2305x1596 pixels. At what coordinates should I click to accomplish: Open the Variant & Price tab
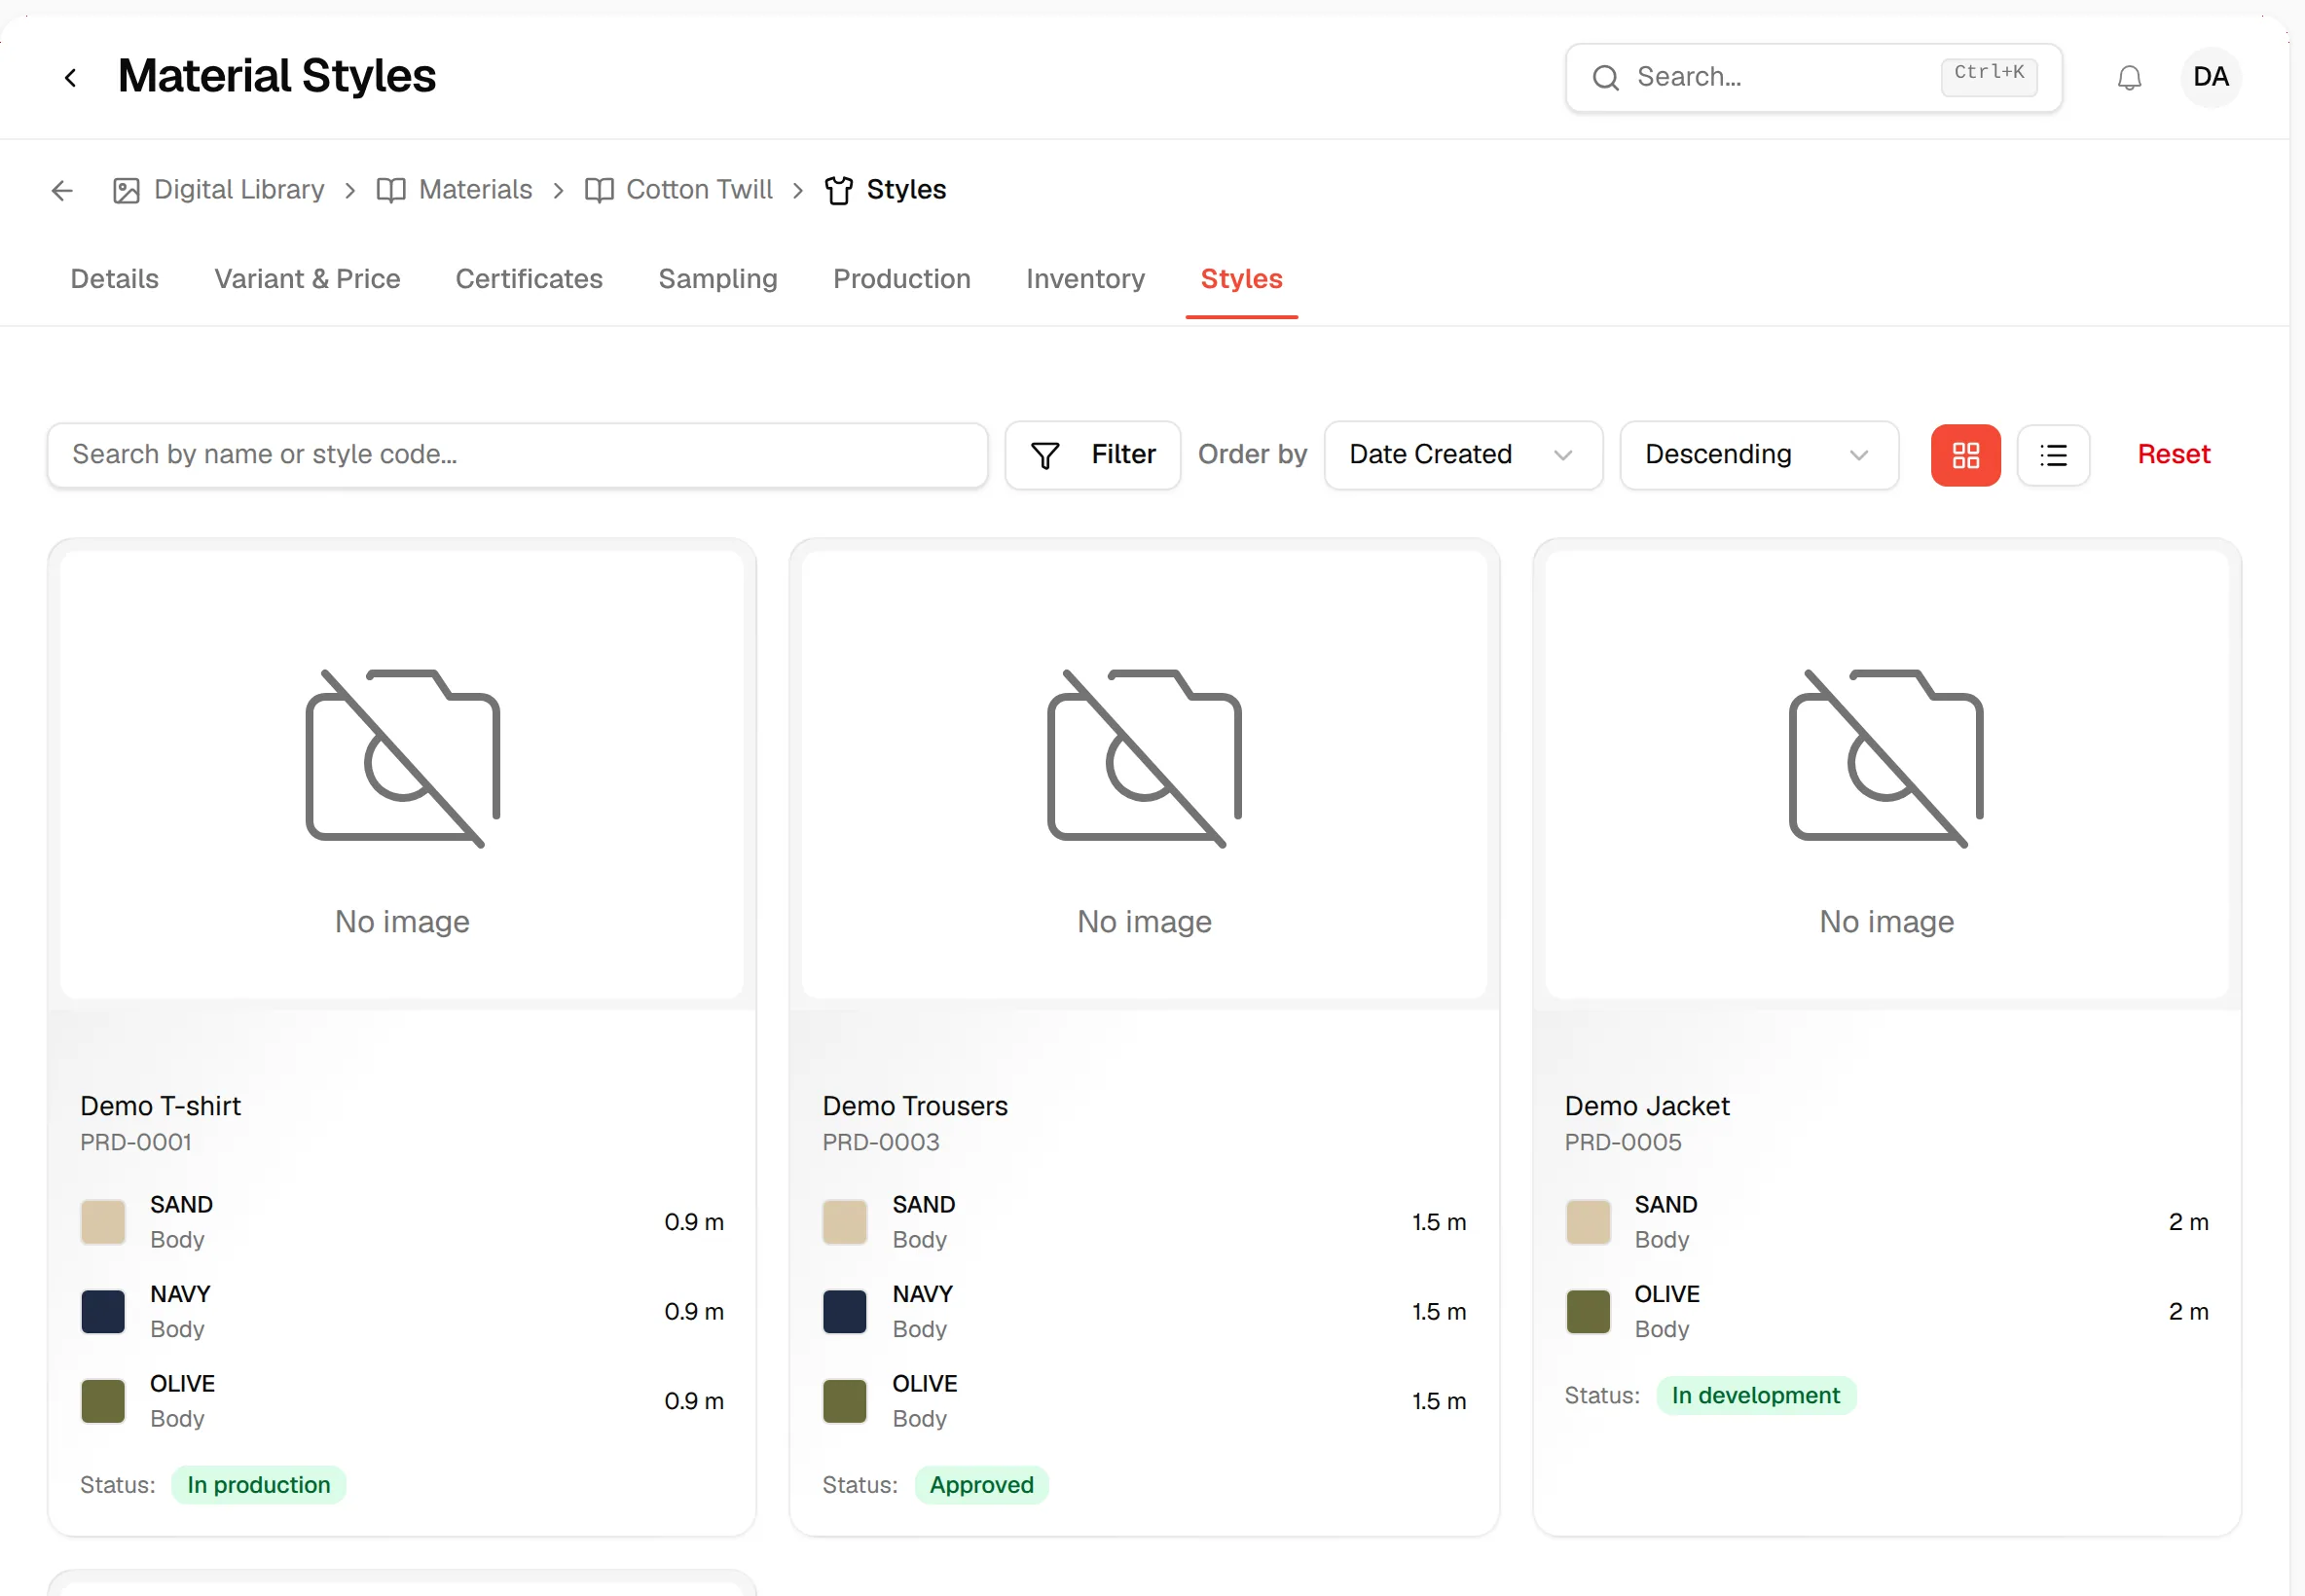(307, 279)
